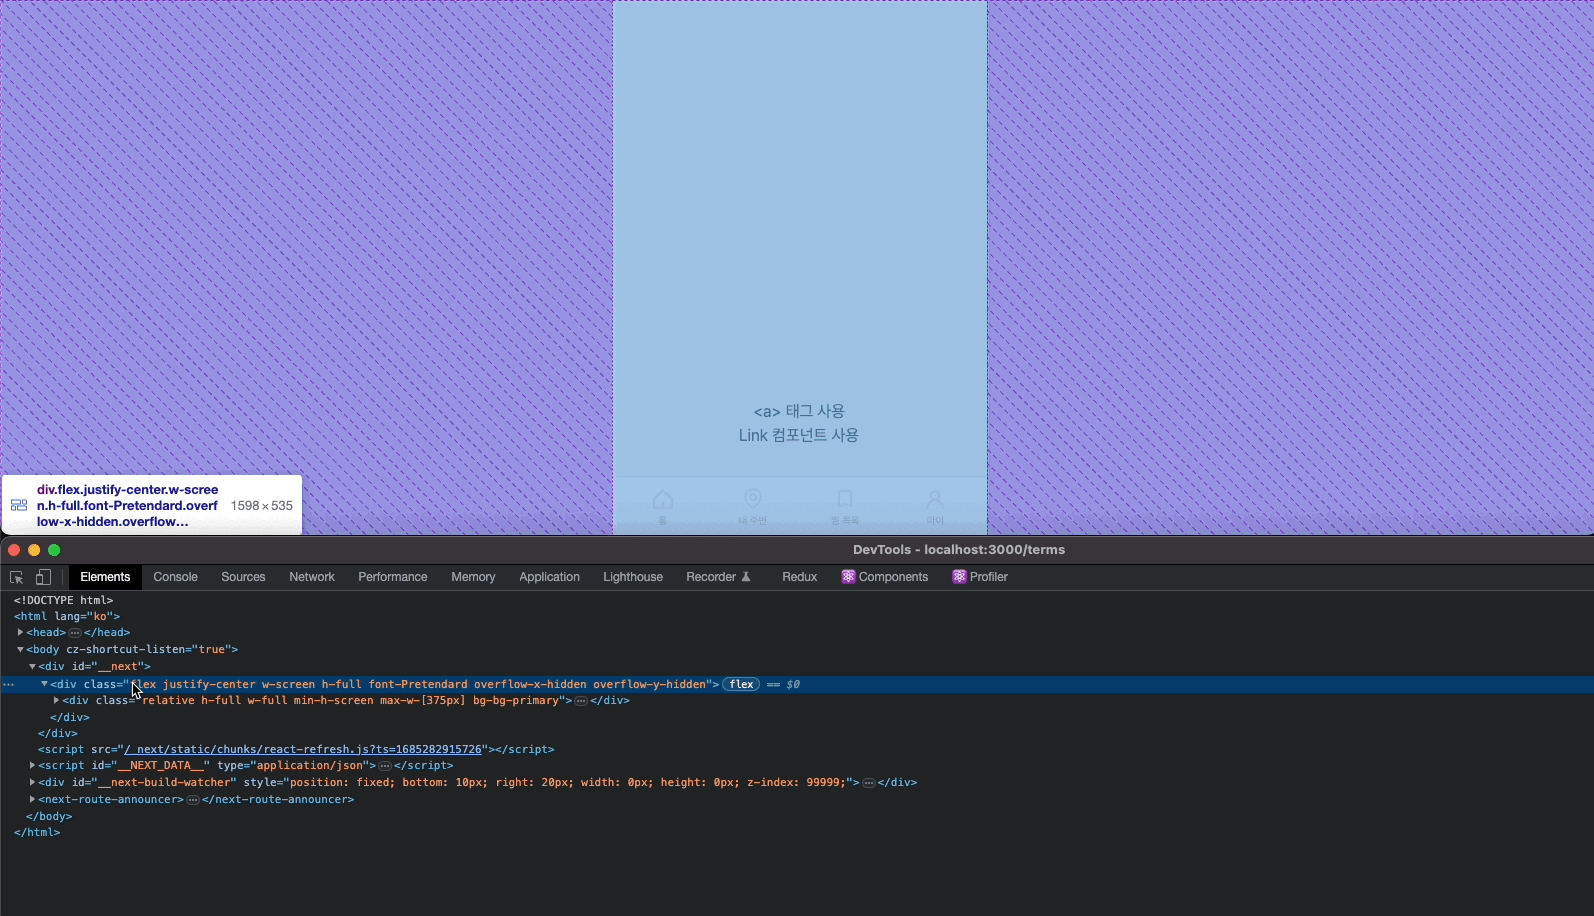Viewport: 1594px width, 916px height.
Task: Open the Memory tab
Action: click(x=473, y=577)
